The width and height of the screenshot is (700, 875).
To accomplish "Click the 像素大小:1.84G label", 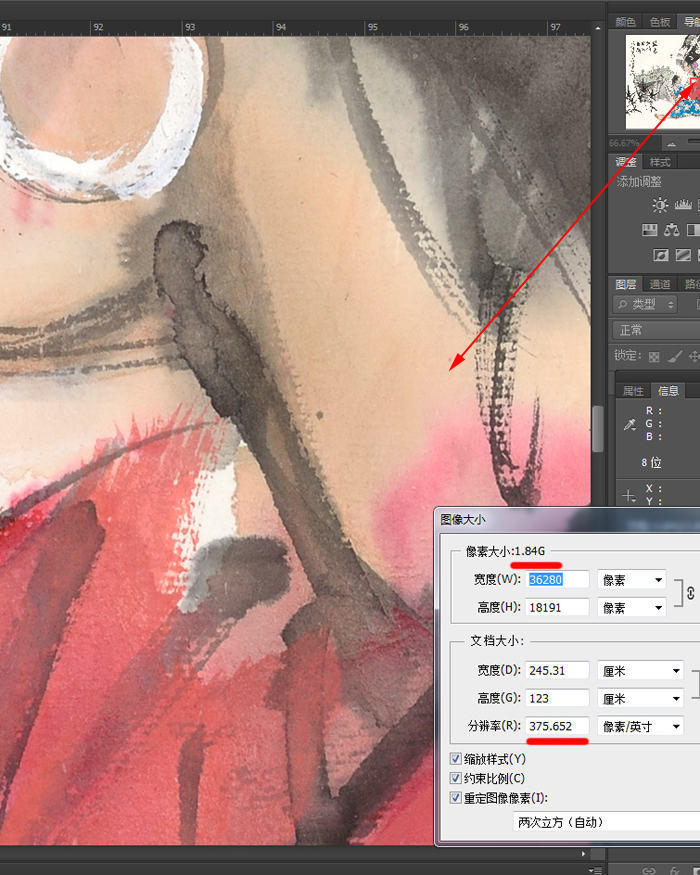I will pos(506,551).
